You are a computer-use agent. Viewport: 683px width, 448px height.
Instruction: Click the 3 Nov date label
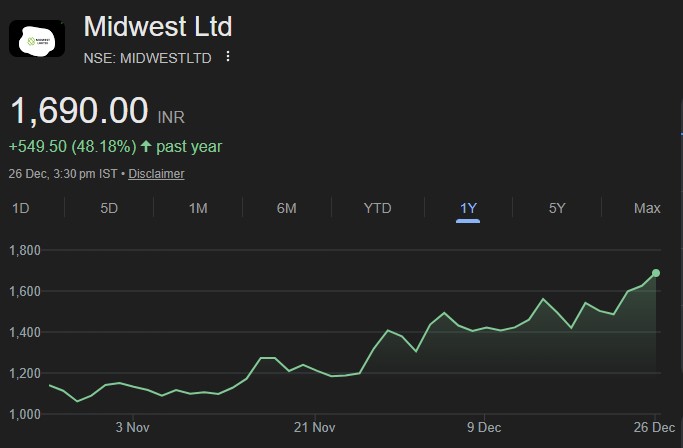(x=132, y=427)
